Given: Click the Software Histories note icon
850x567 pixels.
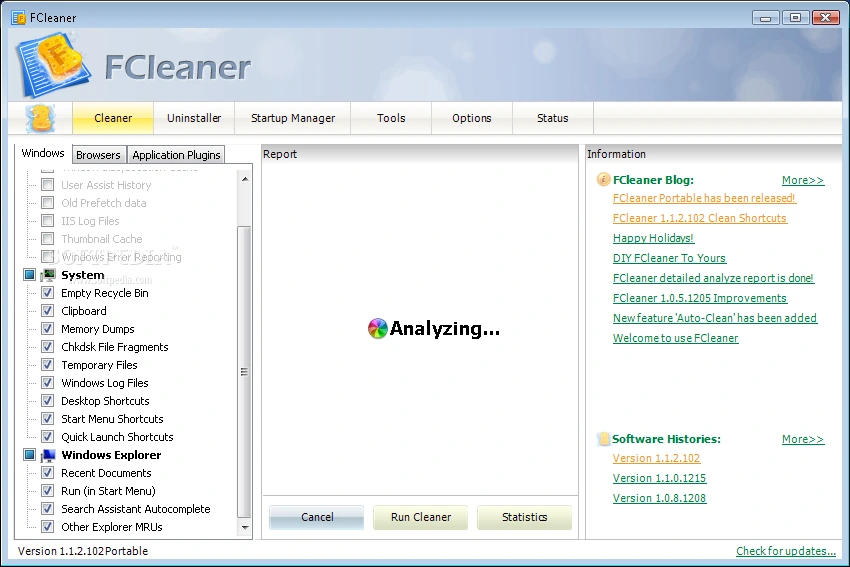Looking at the screenshot, I should click(603, 439).
